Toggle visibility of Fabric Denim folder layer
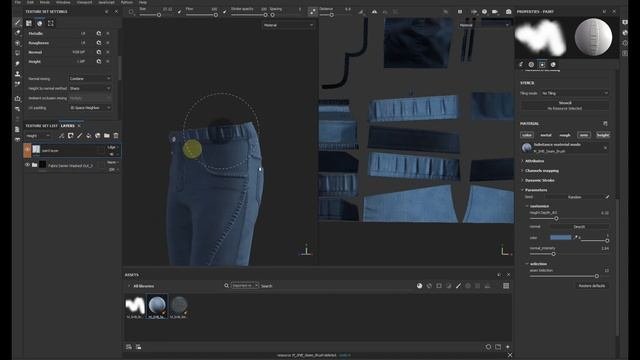Image resolution: width=640 pixels, height=360 pixels. [x=27, y=165]
